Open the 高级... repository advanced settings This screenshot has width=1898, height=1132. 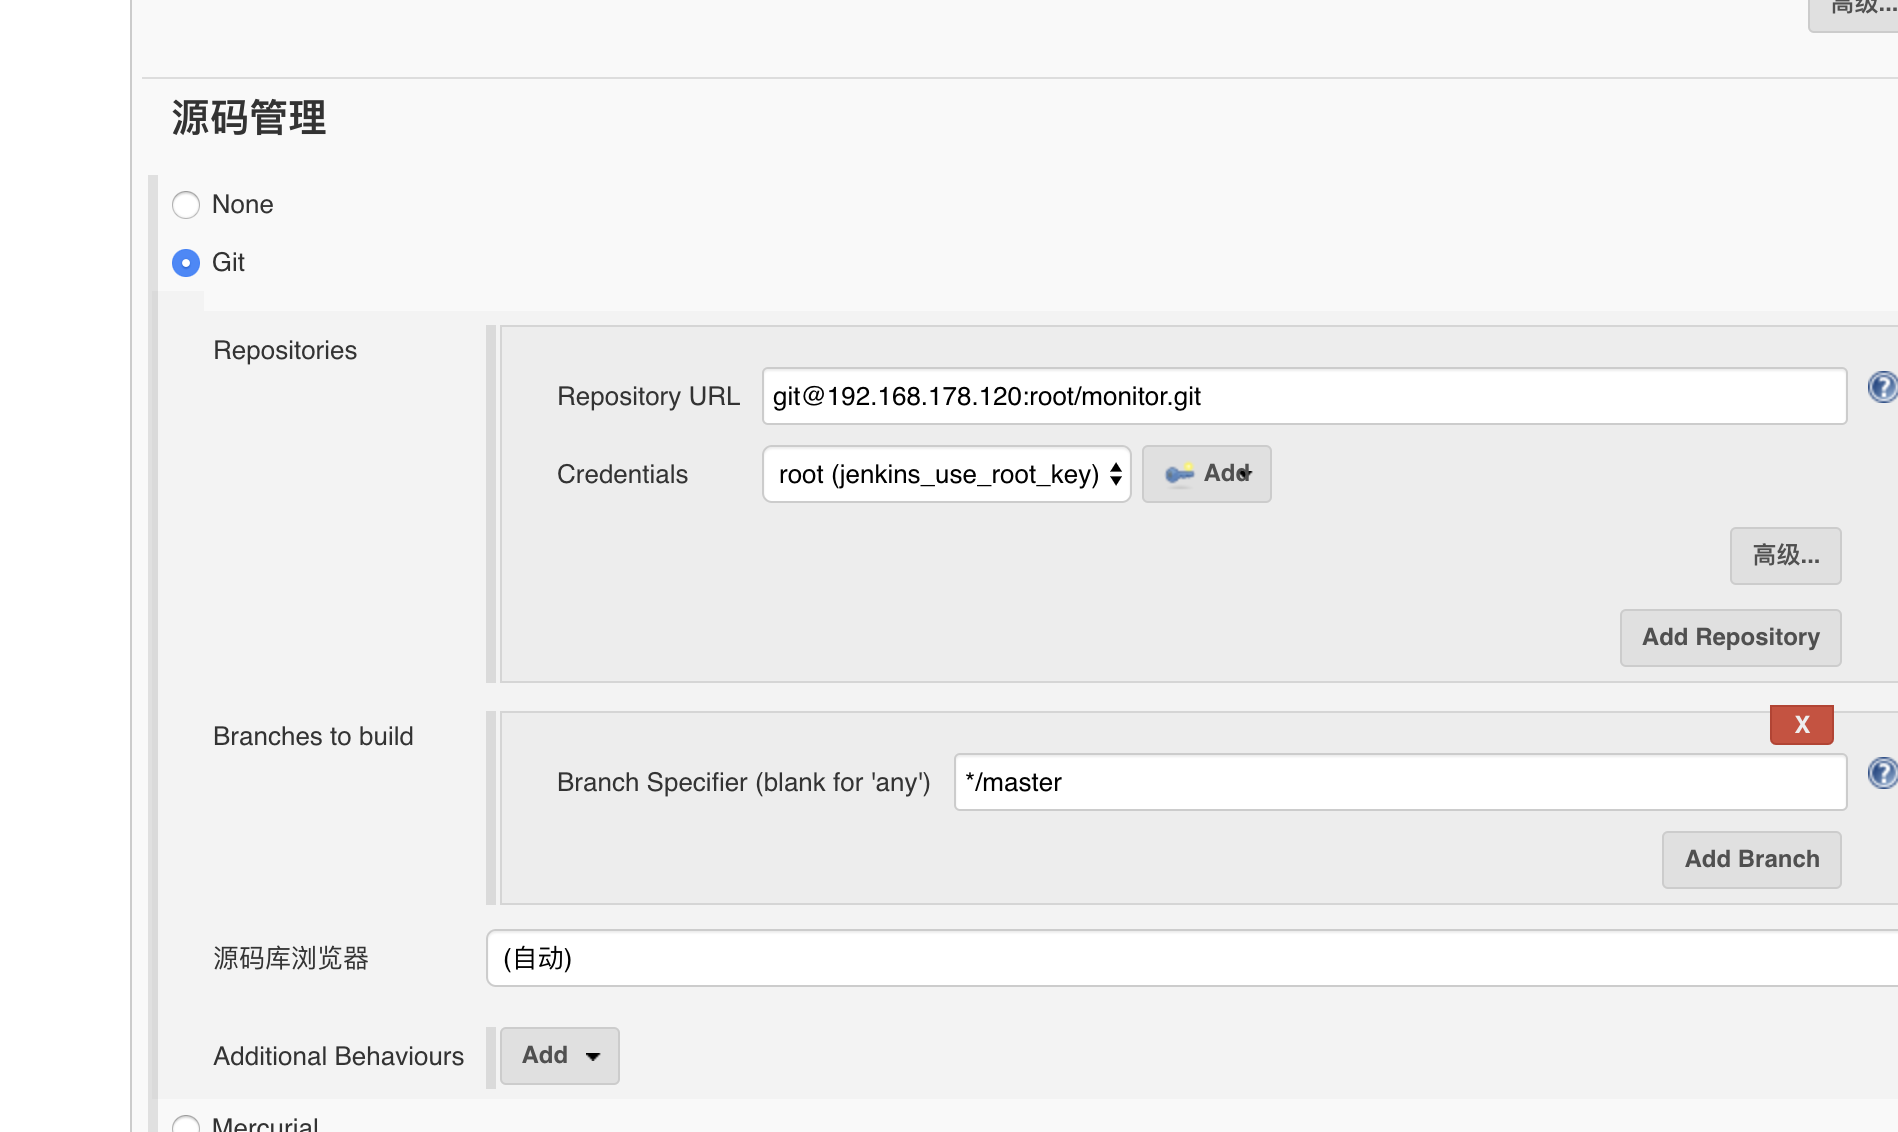1785,556
